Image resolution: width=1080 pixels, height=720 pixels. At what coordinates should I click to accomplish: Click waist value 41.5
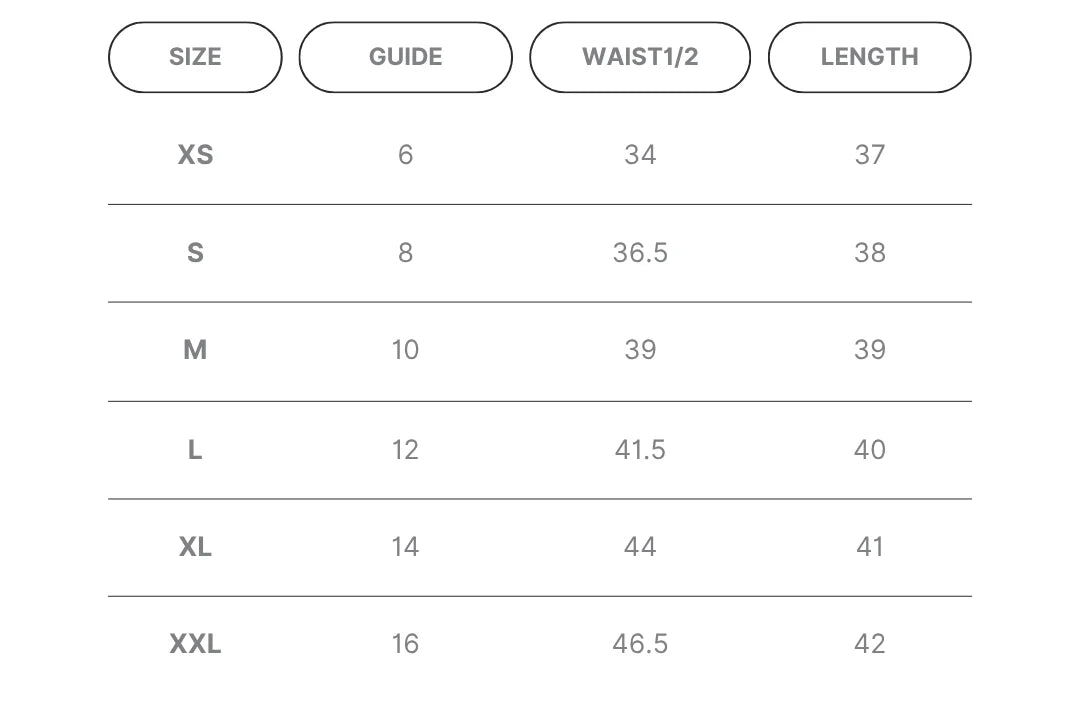pyautogui.click(x=640, y=450)
